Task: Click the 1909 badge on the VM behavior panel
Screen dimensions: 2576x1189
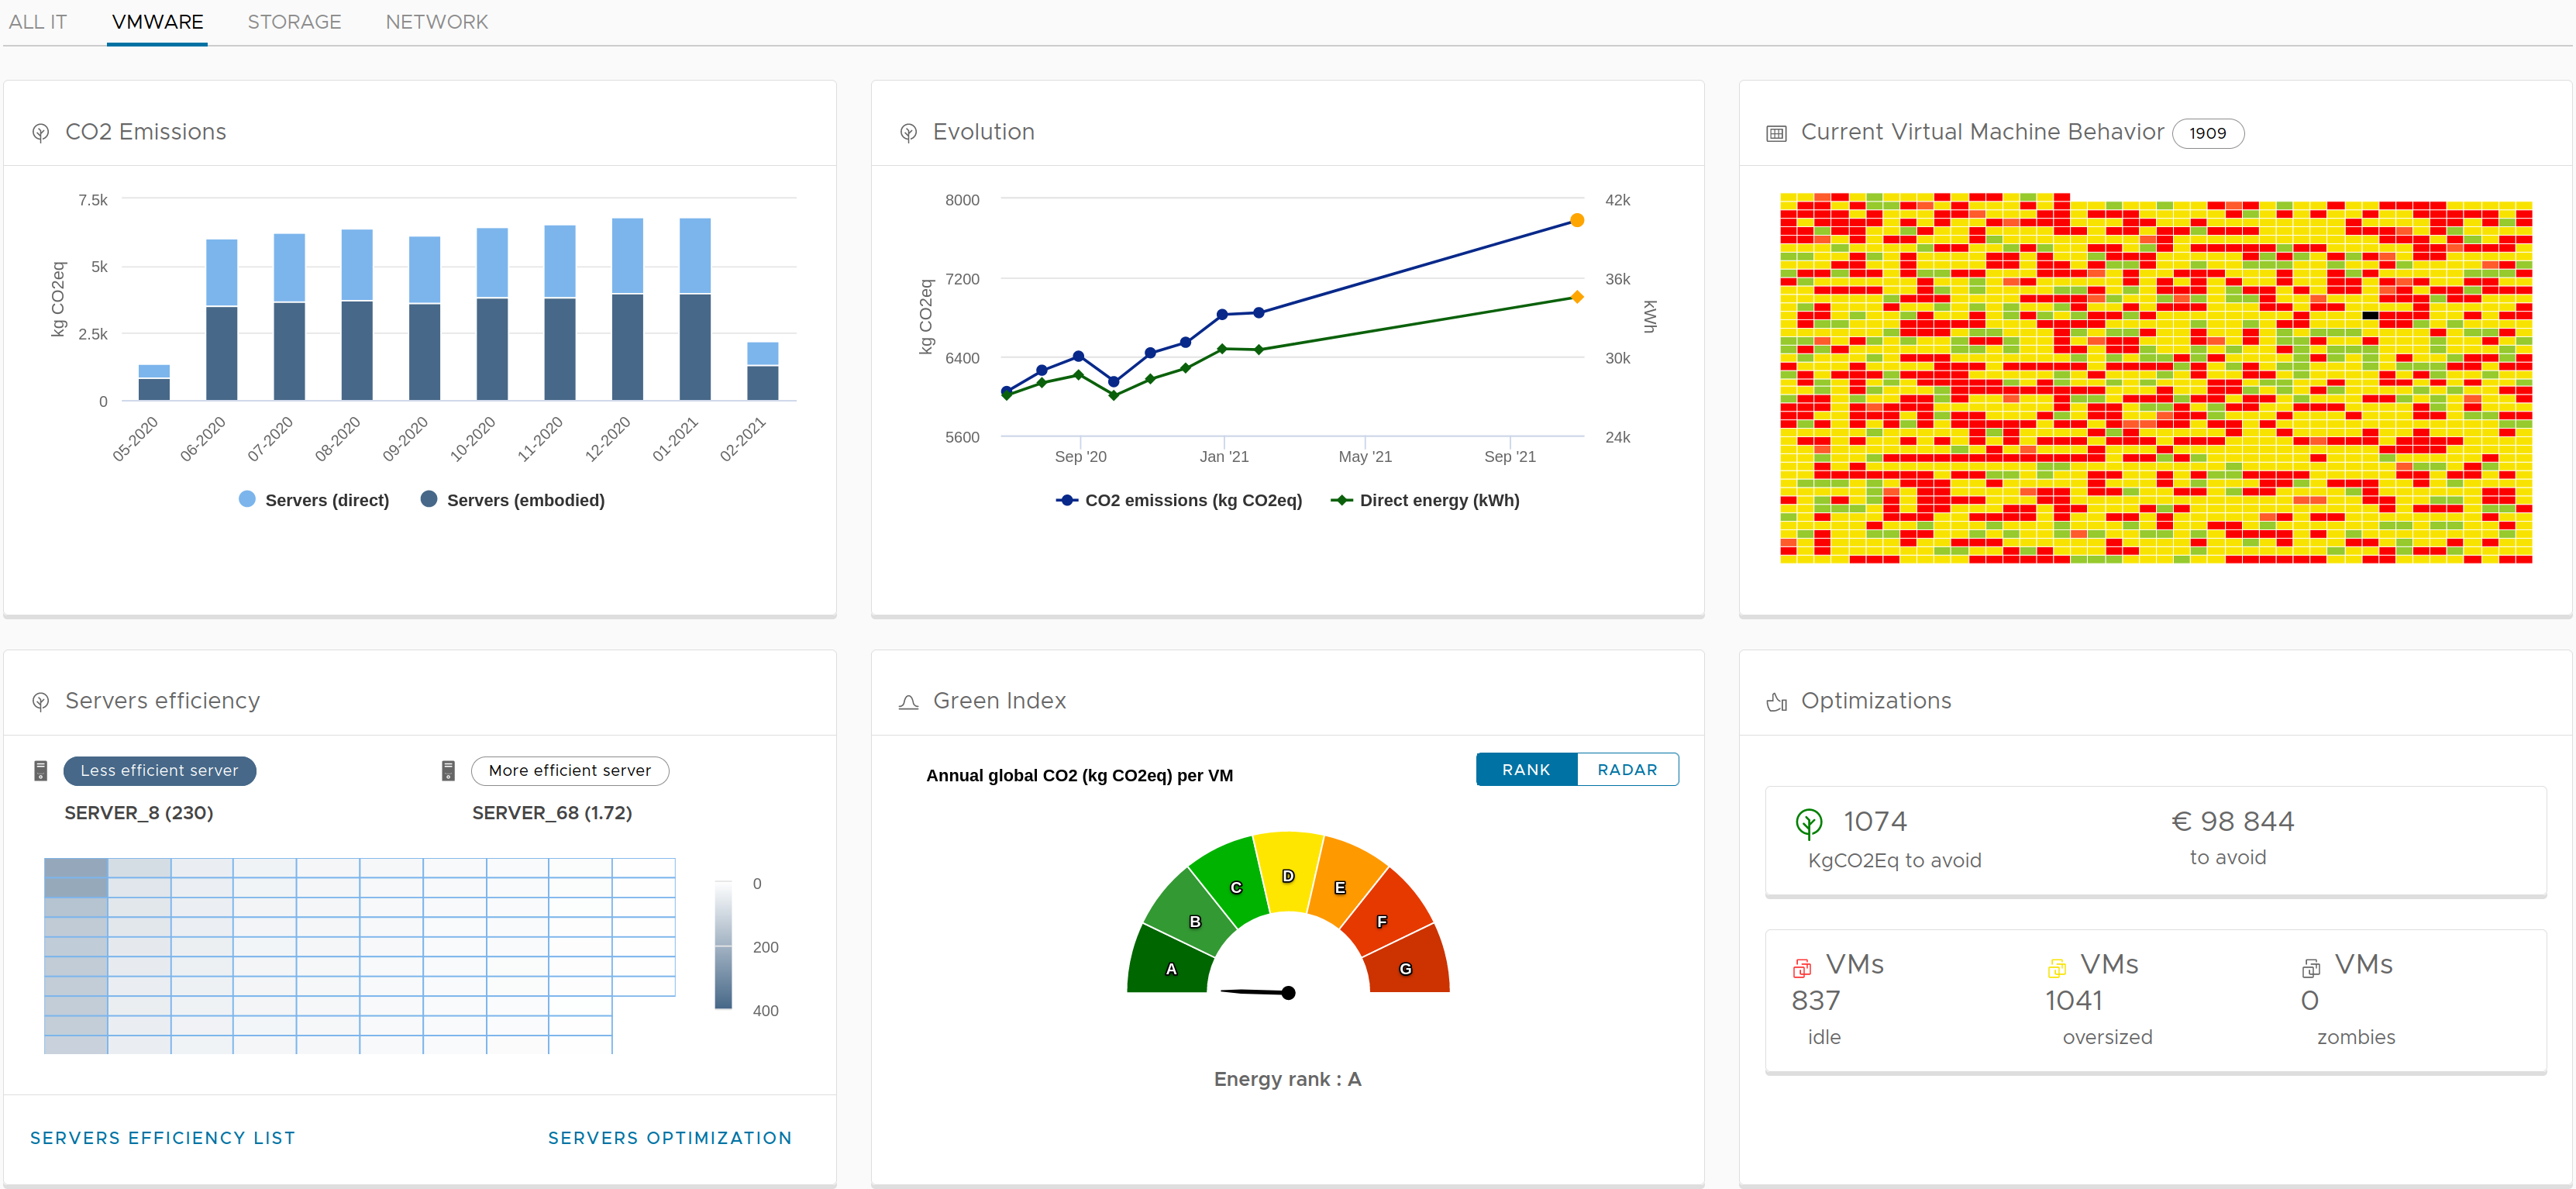Action: click(2208, 133)
